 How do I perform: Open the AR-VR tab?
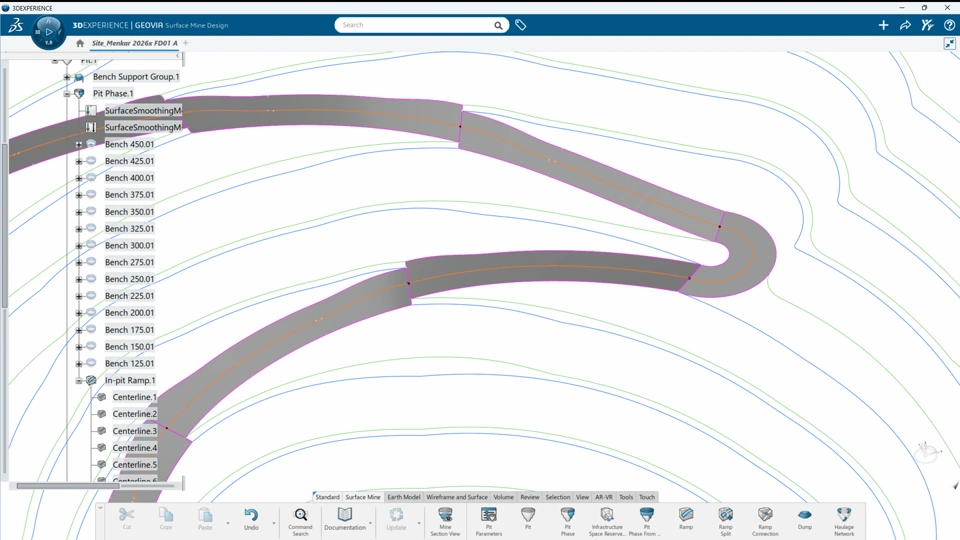pyautogui.click(x=604, y=497)
